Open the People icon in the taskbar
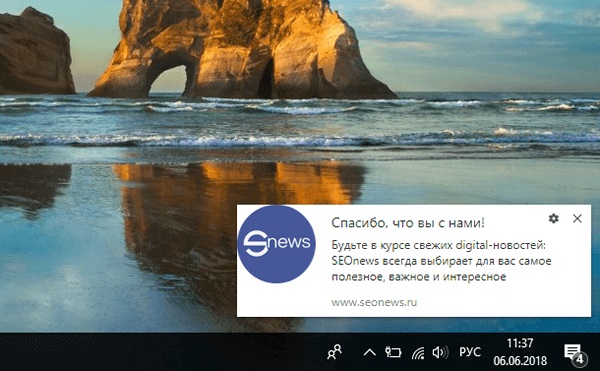600x371 pixels. pos(334,352)
